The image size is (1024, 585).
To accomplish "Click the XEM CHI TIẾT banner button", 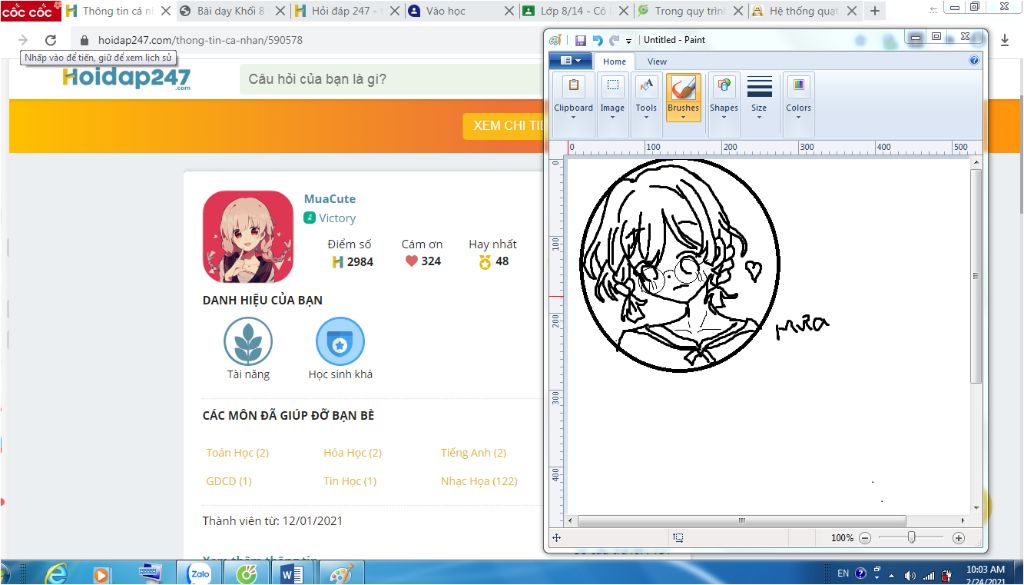I will (503, 125).
